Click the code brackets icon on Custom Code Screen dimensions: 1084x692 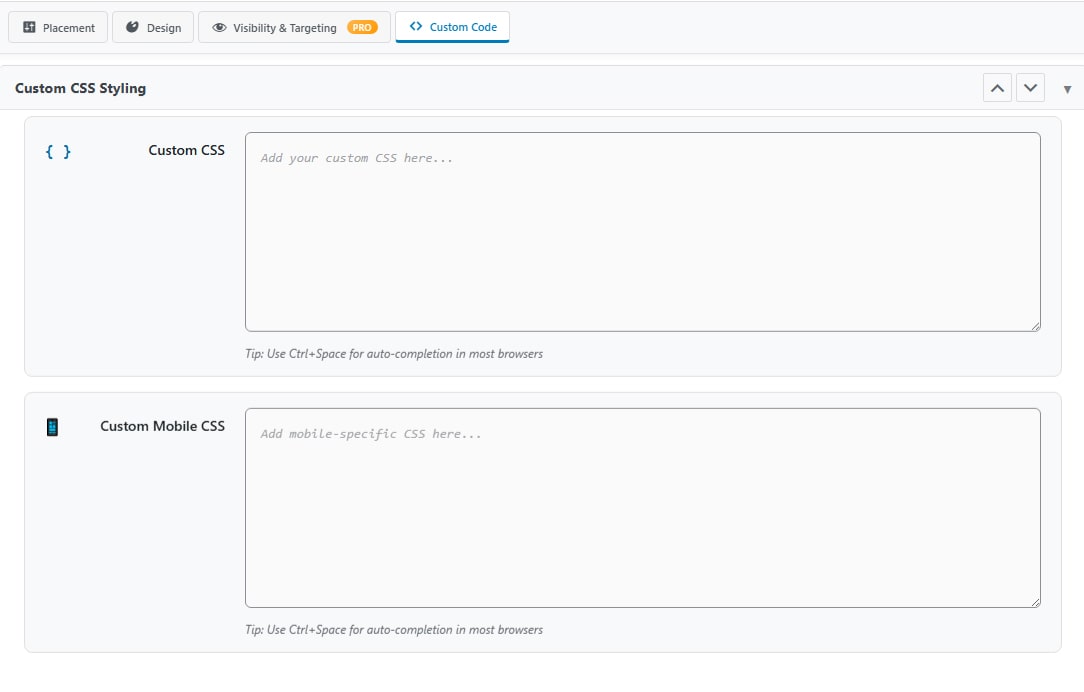click(415, 26)
